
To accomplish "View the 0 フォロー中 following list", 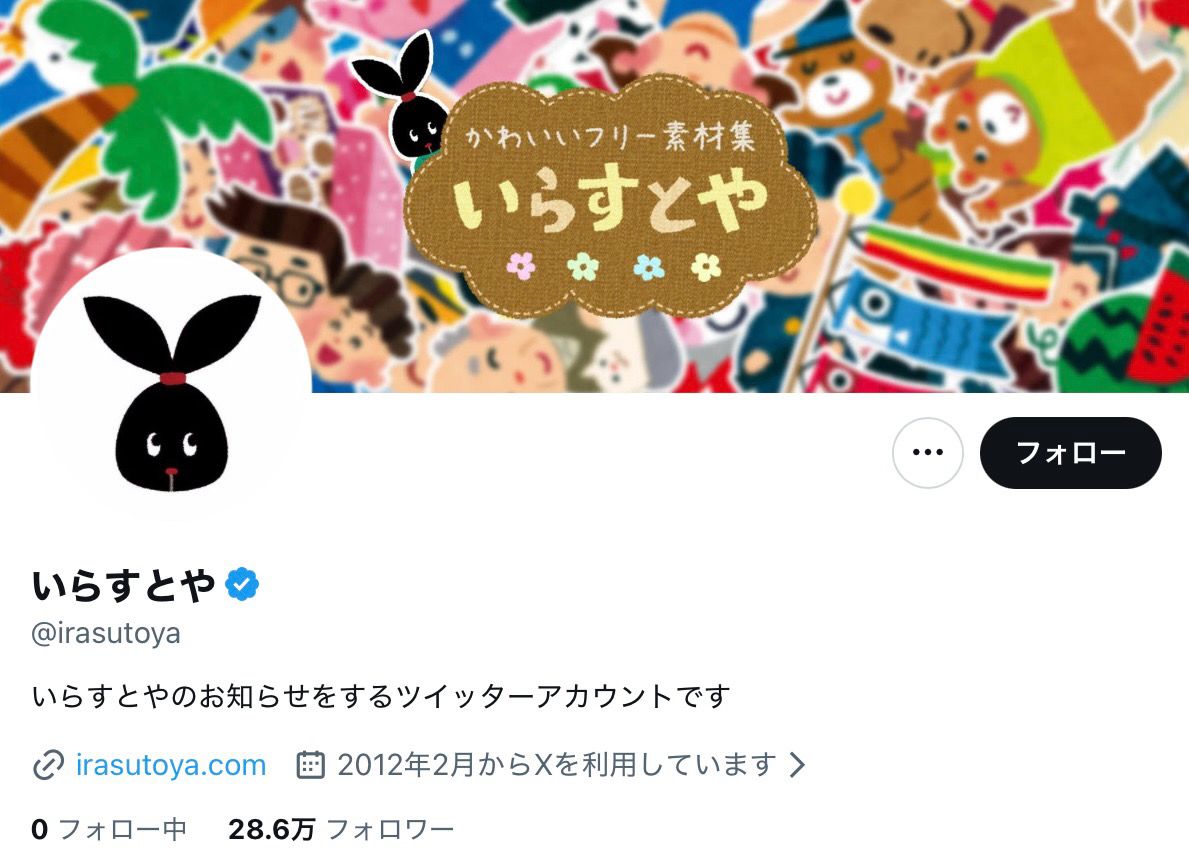I will (x=109, y=829).
